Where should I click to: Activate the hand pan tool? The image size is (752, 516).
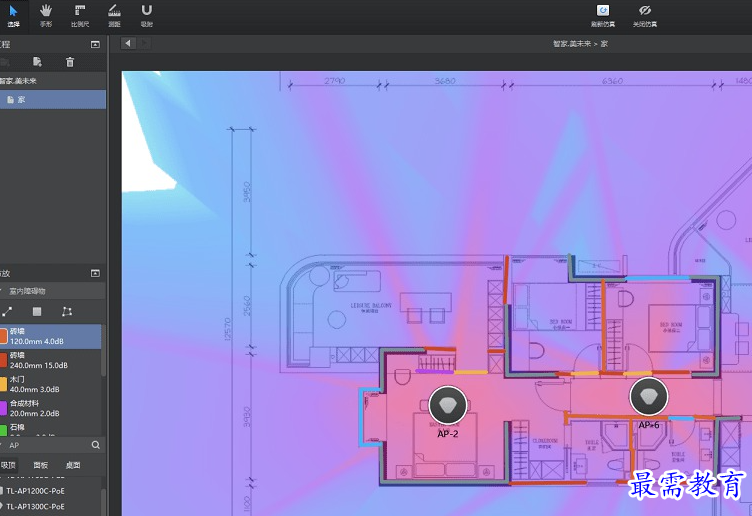coord(46,14)
